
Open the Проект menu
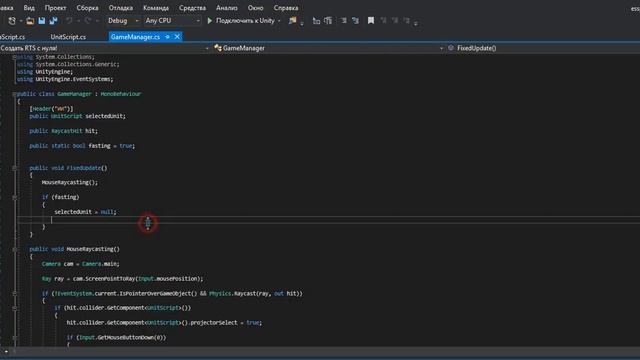[56, 8]
